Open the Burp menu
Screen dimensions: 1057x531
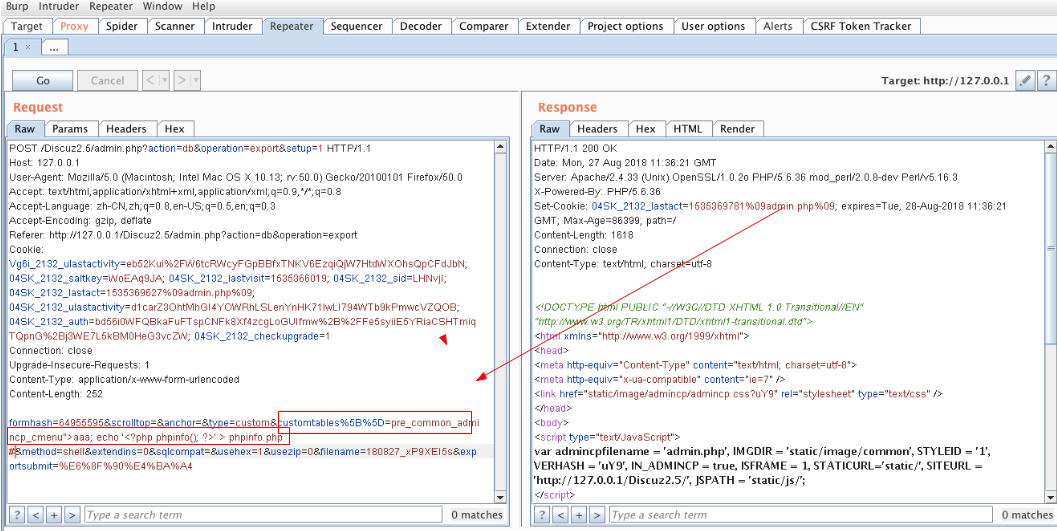pos(16,7)
